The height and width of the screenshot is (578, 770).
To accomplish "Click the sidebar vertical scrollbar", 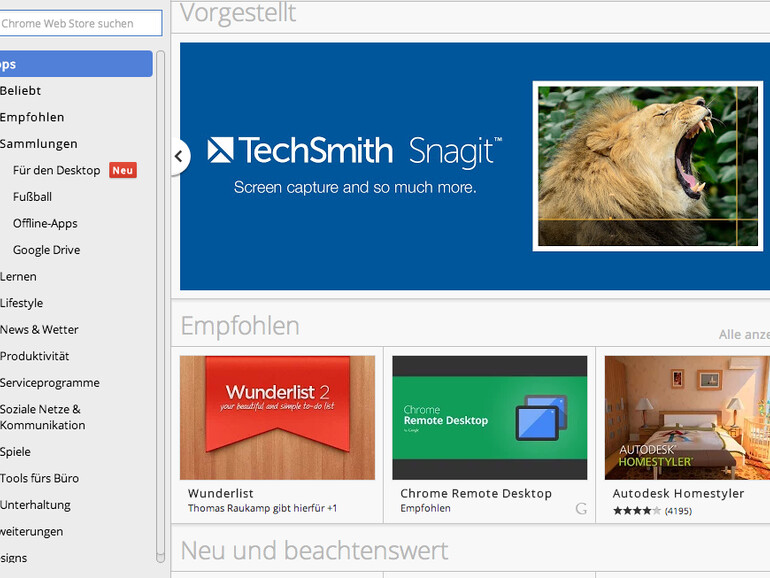I will click(160, 306).
